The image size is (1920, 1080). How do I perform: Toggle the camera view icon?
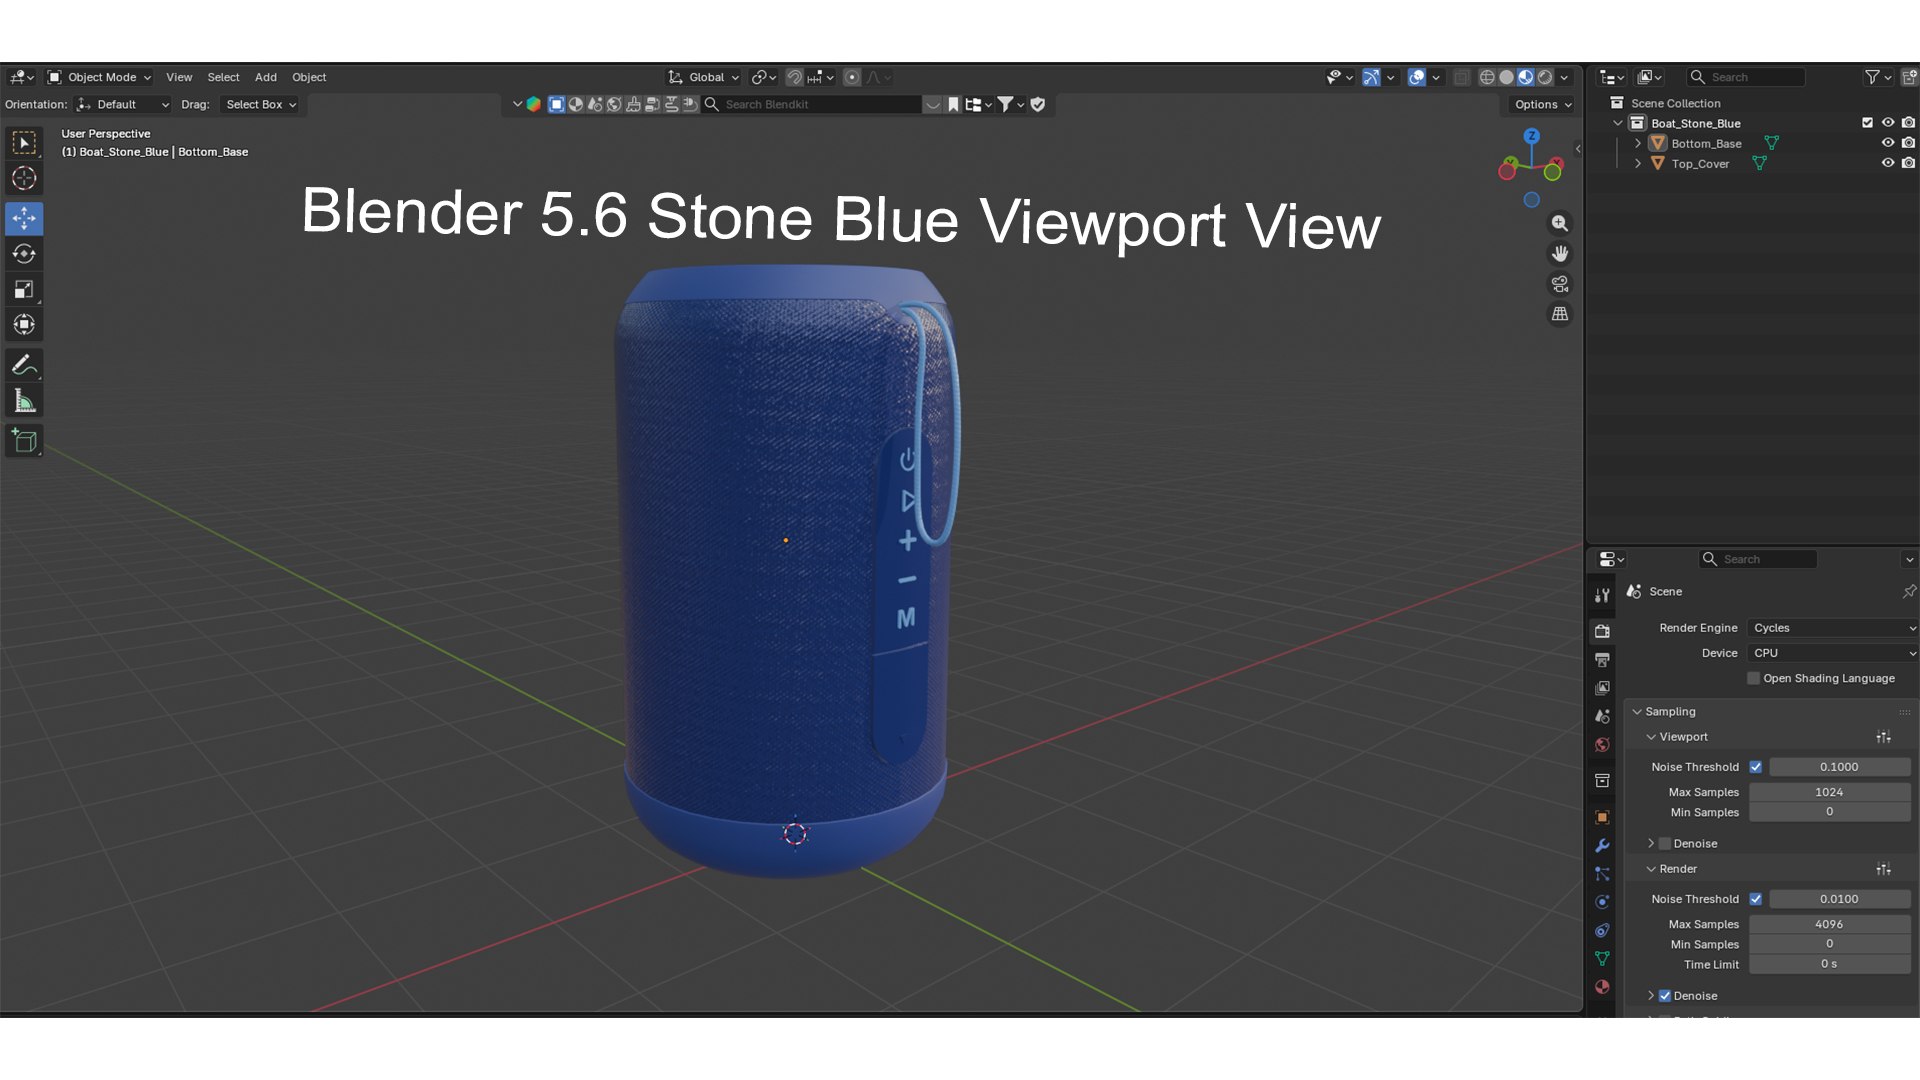click(1559, 284)
